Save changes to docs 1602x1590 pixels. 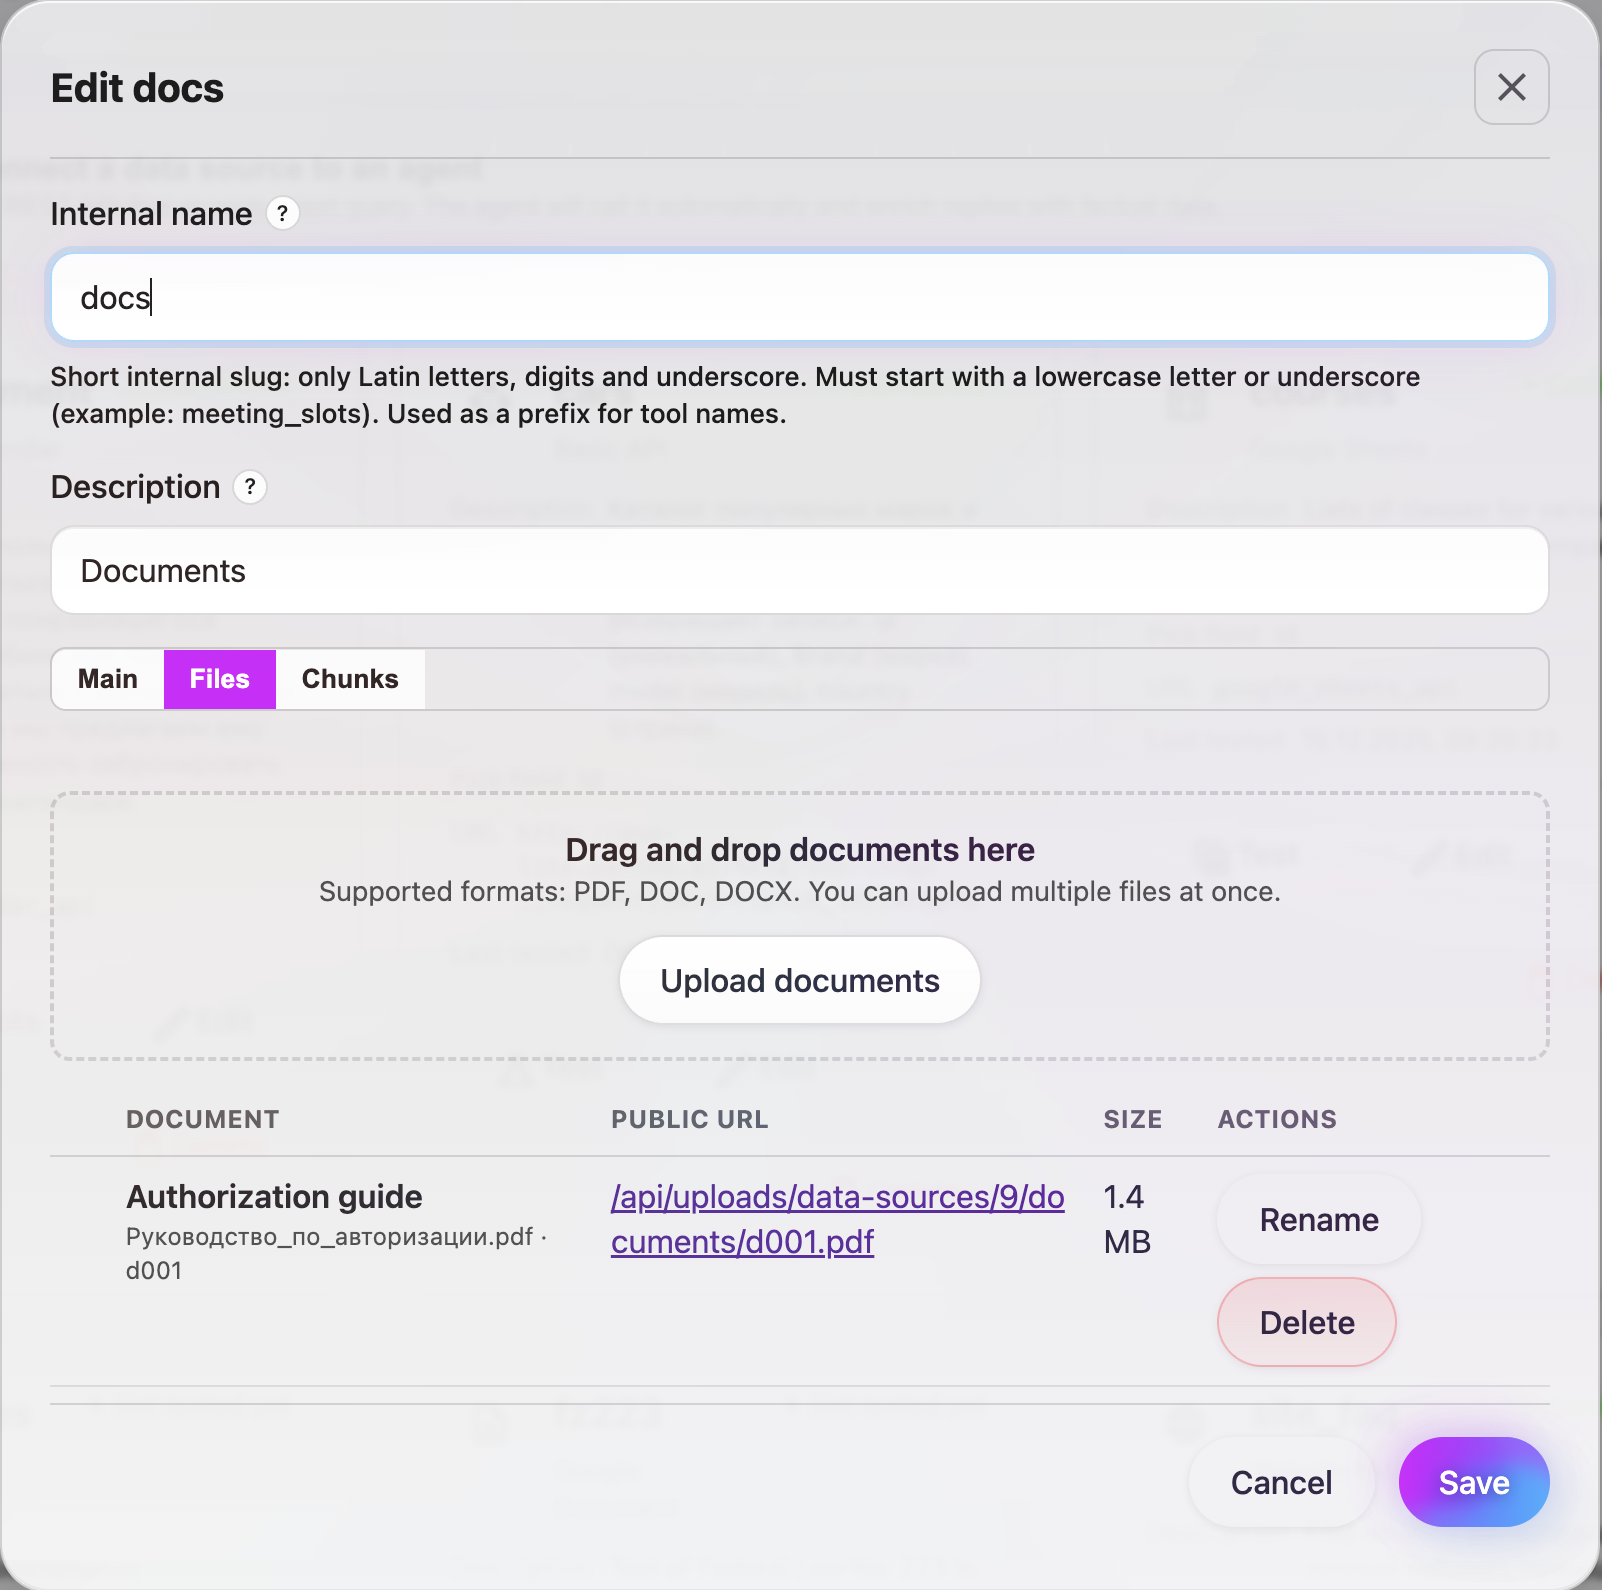(1473, 1482)
